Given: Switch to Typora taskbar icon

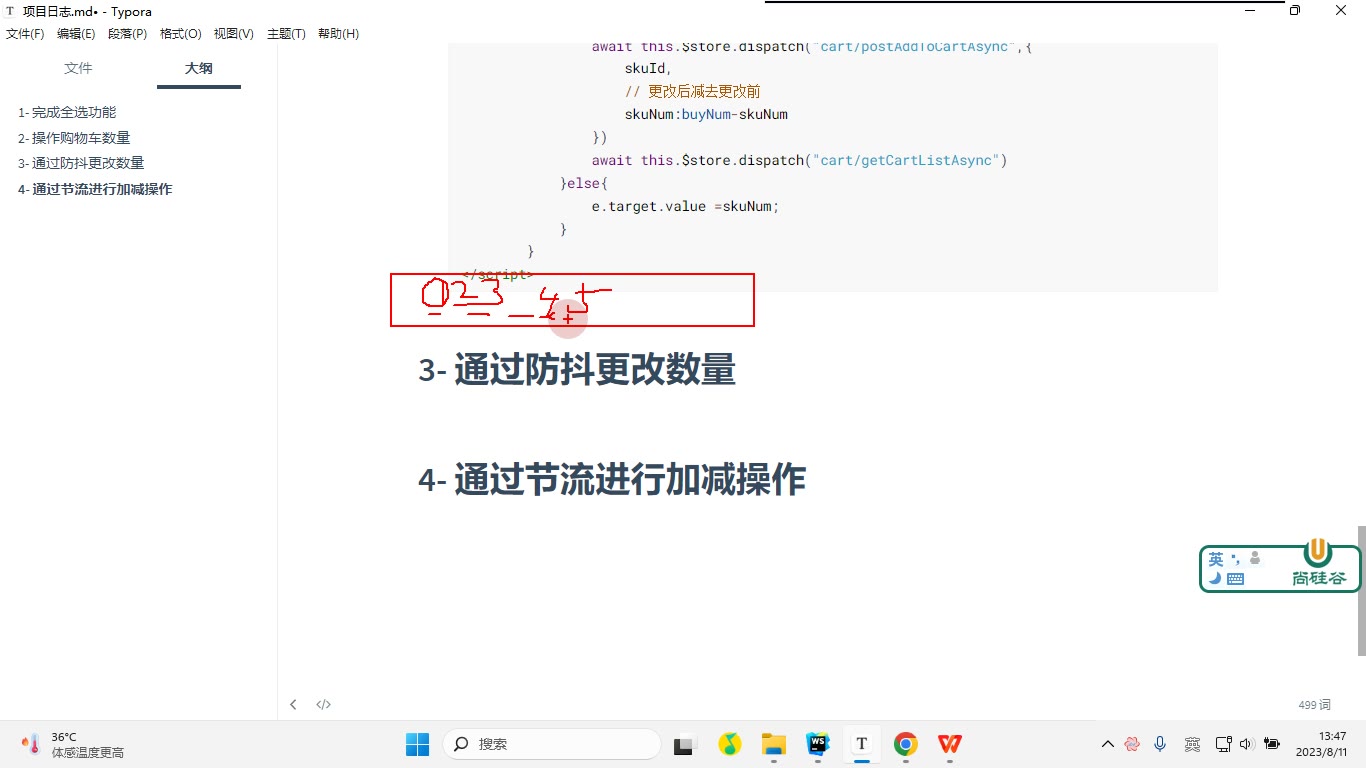Looking at the screenshot, I should tap(861, 744).
